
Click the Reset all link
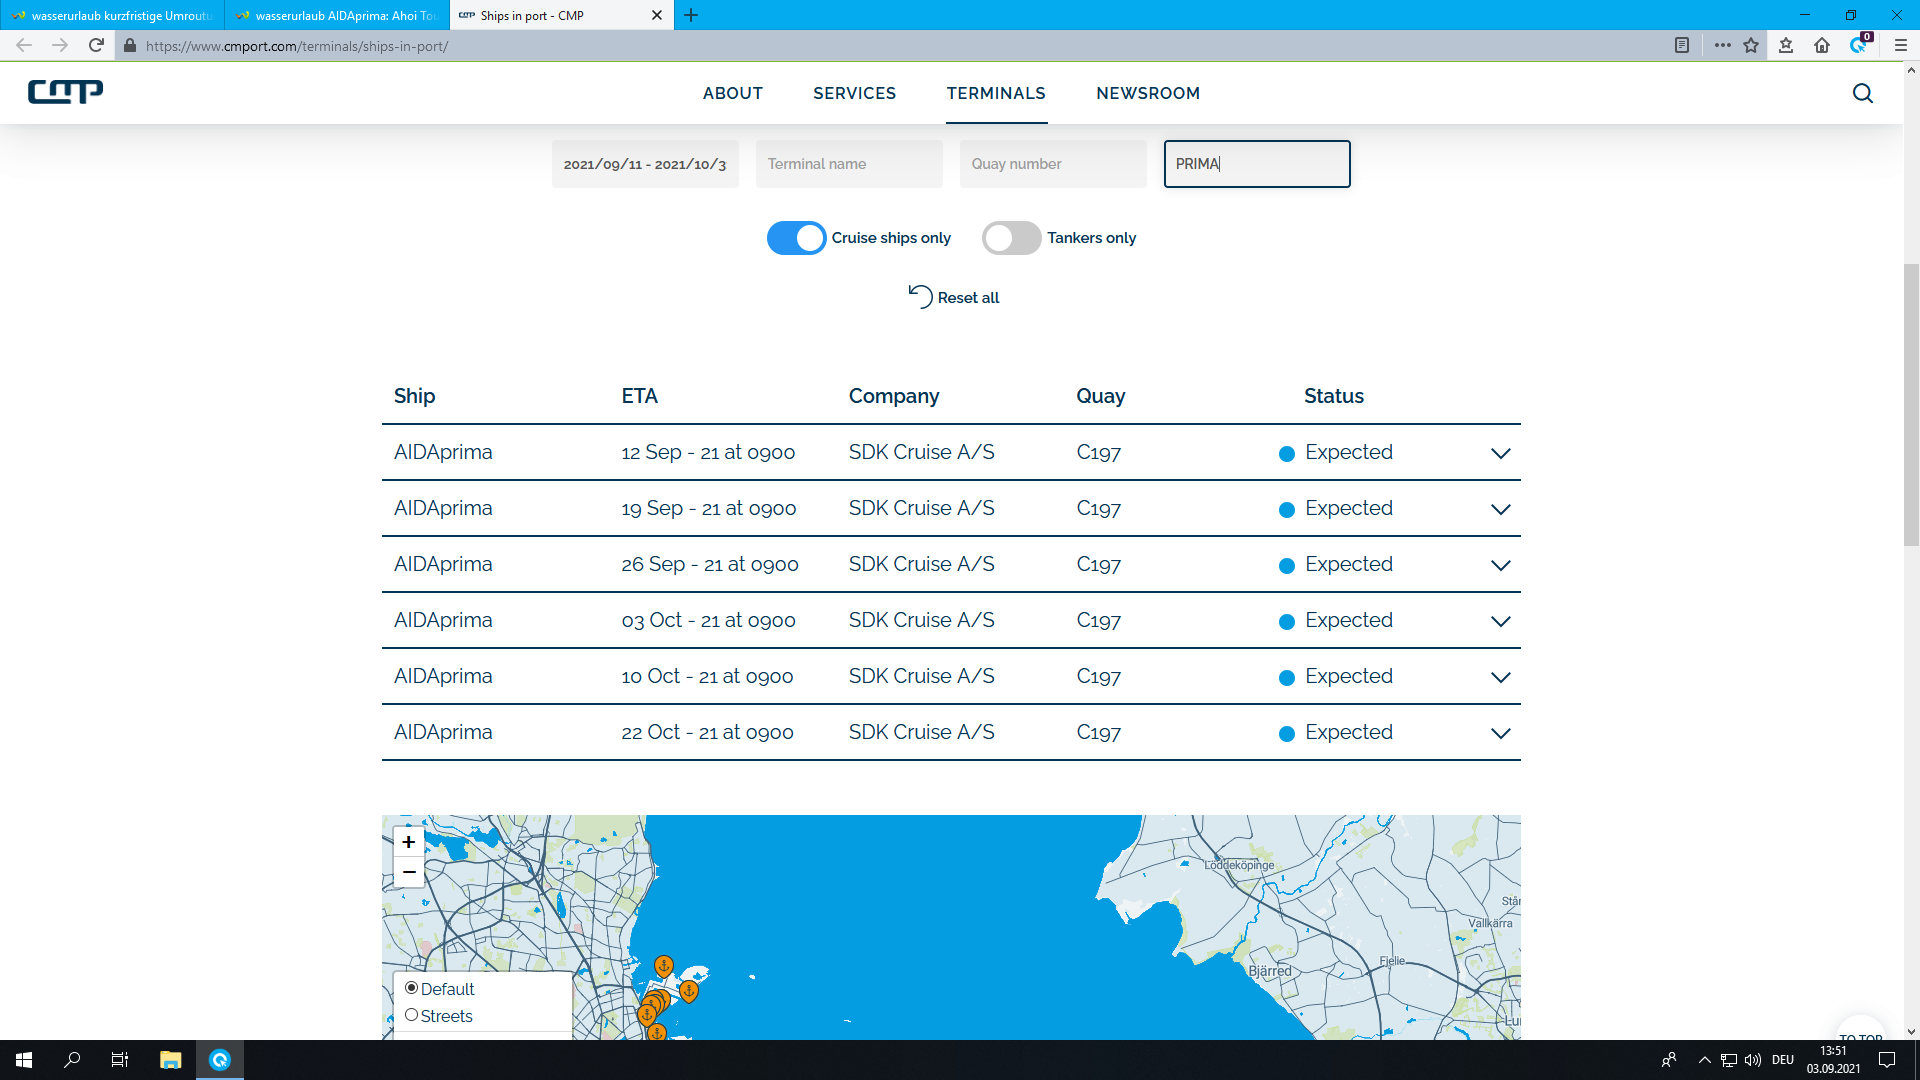click(968, 298)
